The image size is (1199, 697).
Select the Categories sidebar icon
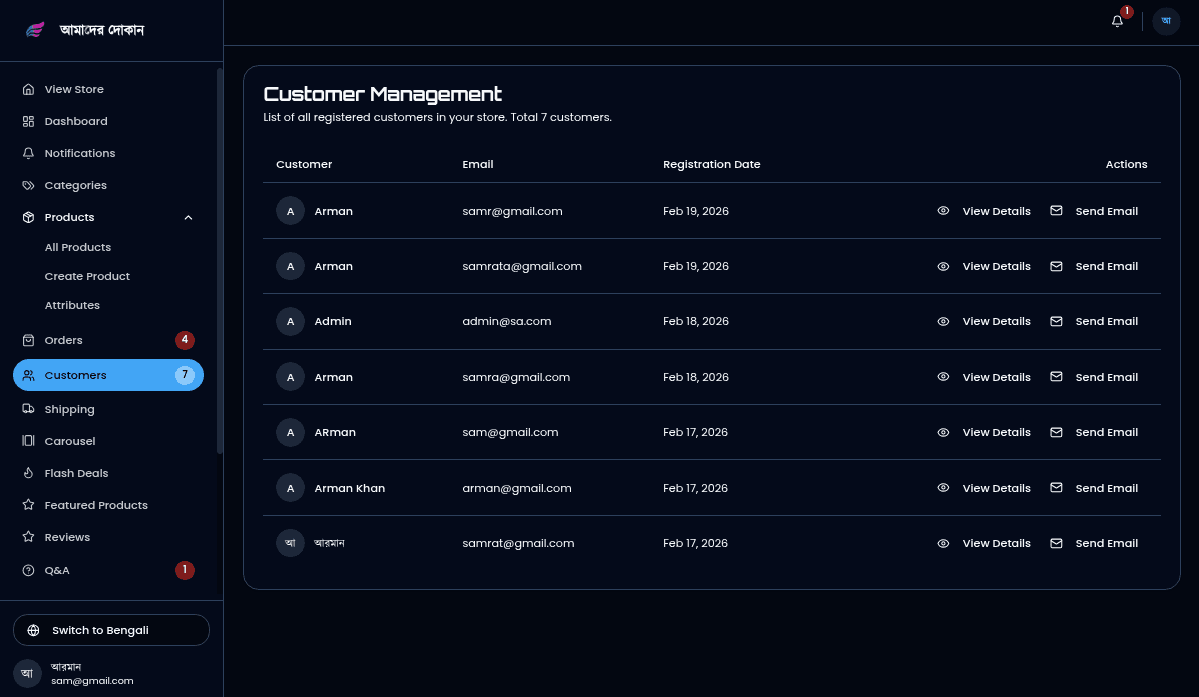27,185
